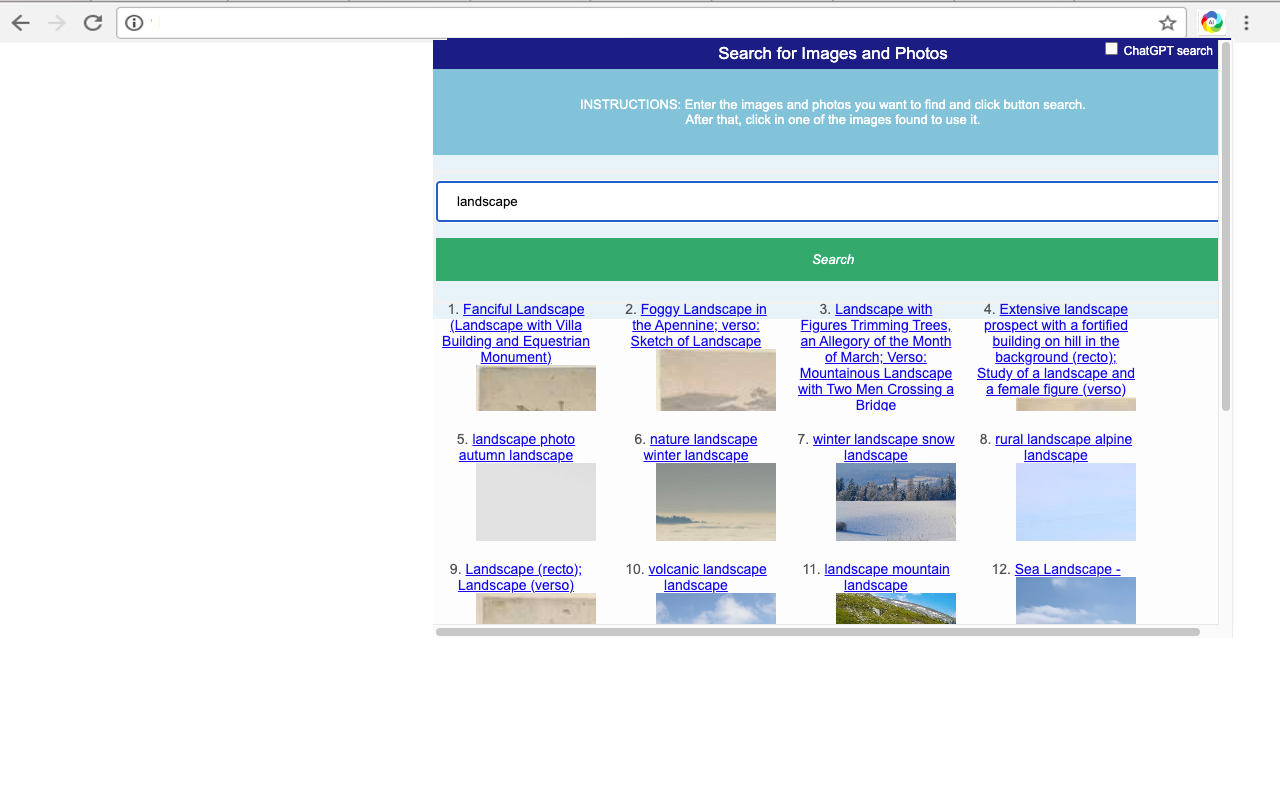Click the browser forward arrow

coord(57,23)
